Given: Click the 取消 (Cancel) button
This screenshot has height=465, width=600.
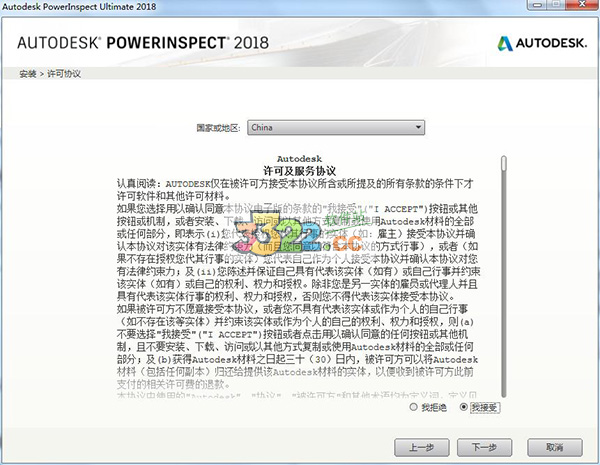Looking at the screenshot, I should 555,447.
